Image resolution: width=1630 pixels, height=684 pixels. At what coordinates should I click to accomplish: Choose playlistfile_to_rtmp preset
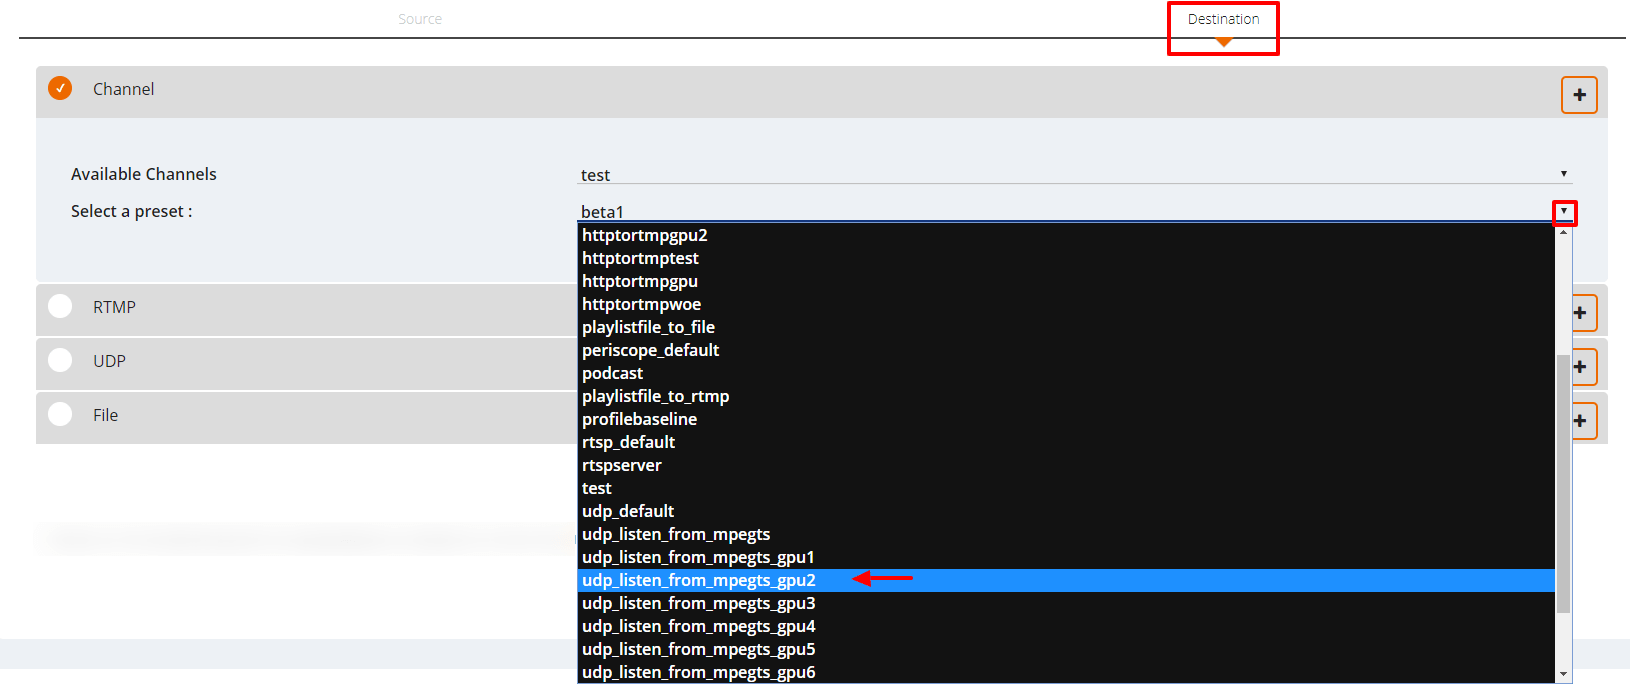1066,396
